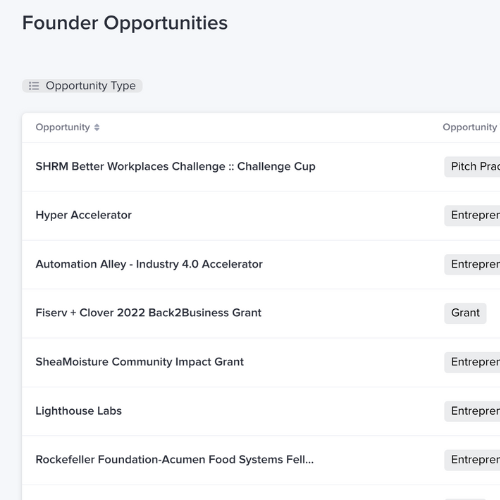This screenshot has width=500, height=500.
Task: Click the Founder Opportunities page heading
Action: tap(125, 23)
